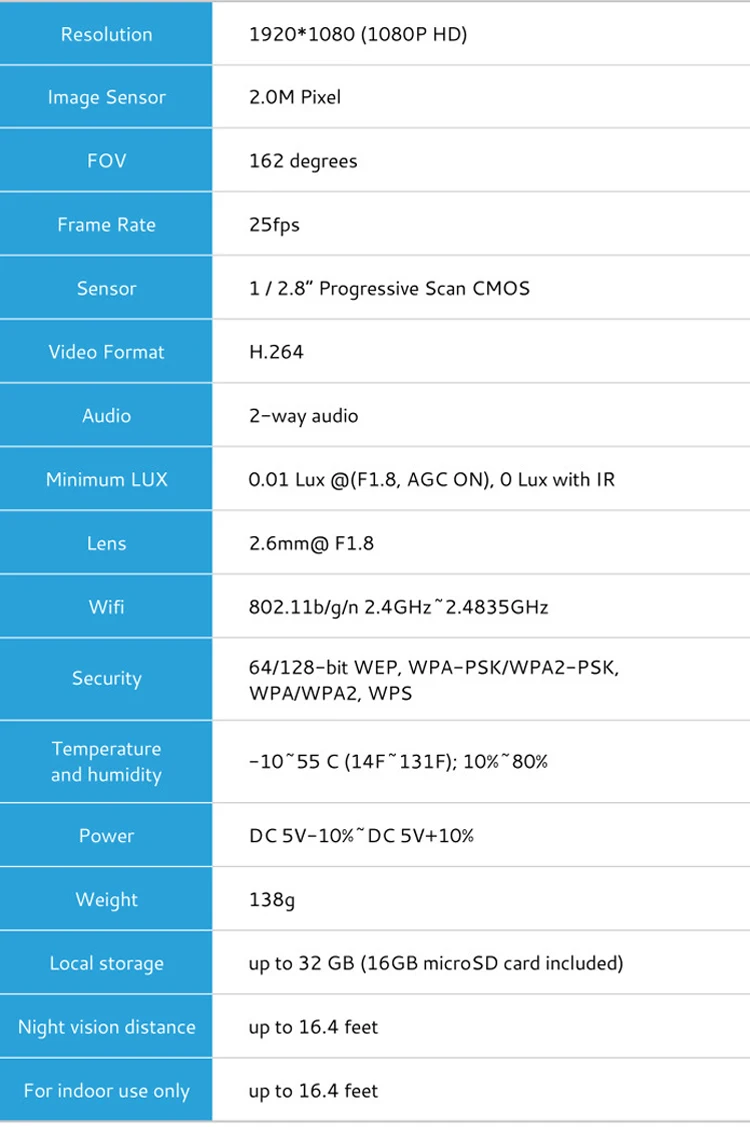The image size is (750, 1127).
Task: Click the Wifi row header
Action: click(x=106, y=607)
